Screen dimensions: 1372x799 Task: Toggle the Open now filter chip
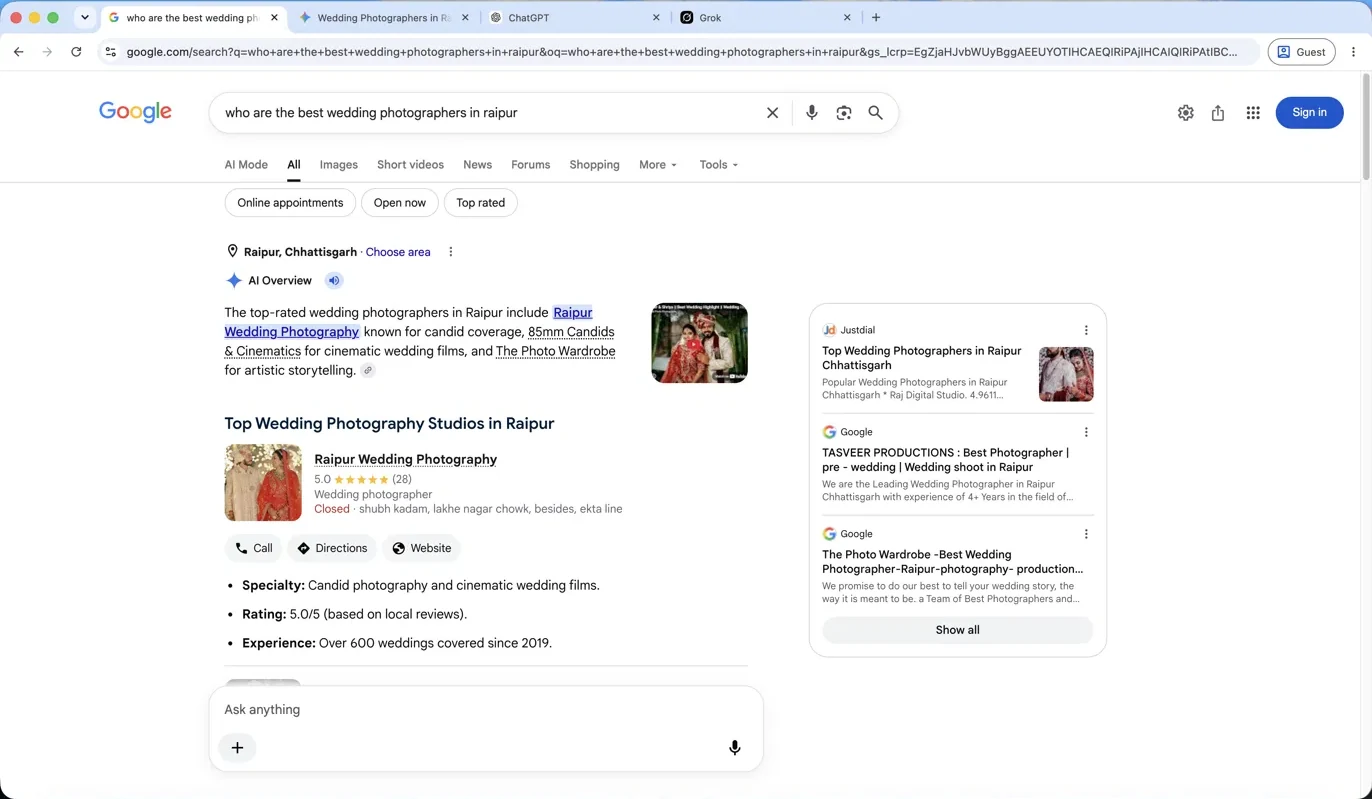point(399,203)
